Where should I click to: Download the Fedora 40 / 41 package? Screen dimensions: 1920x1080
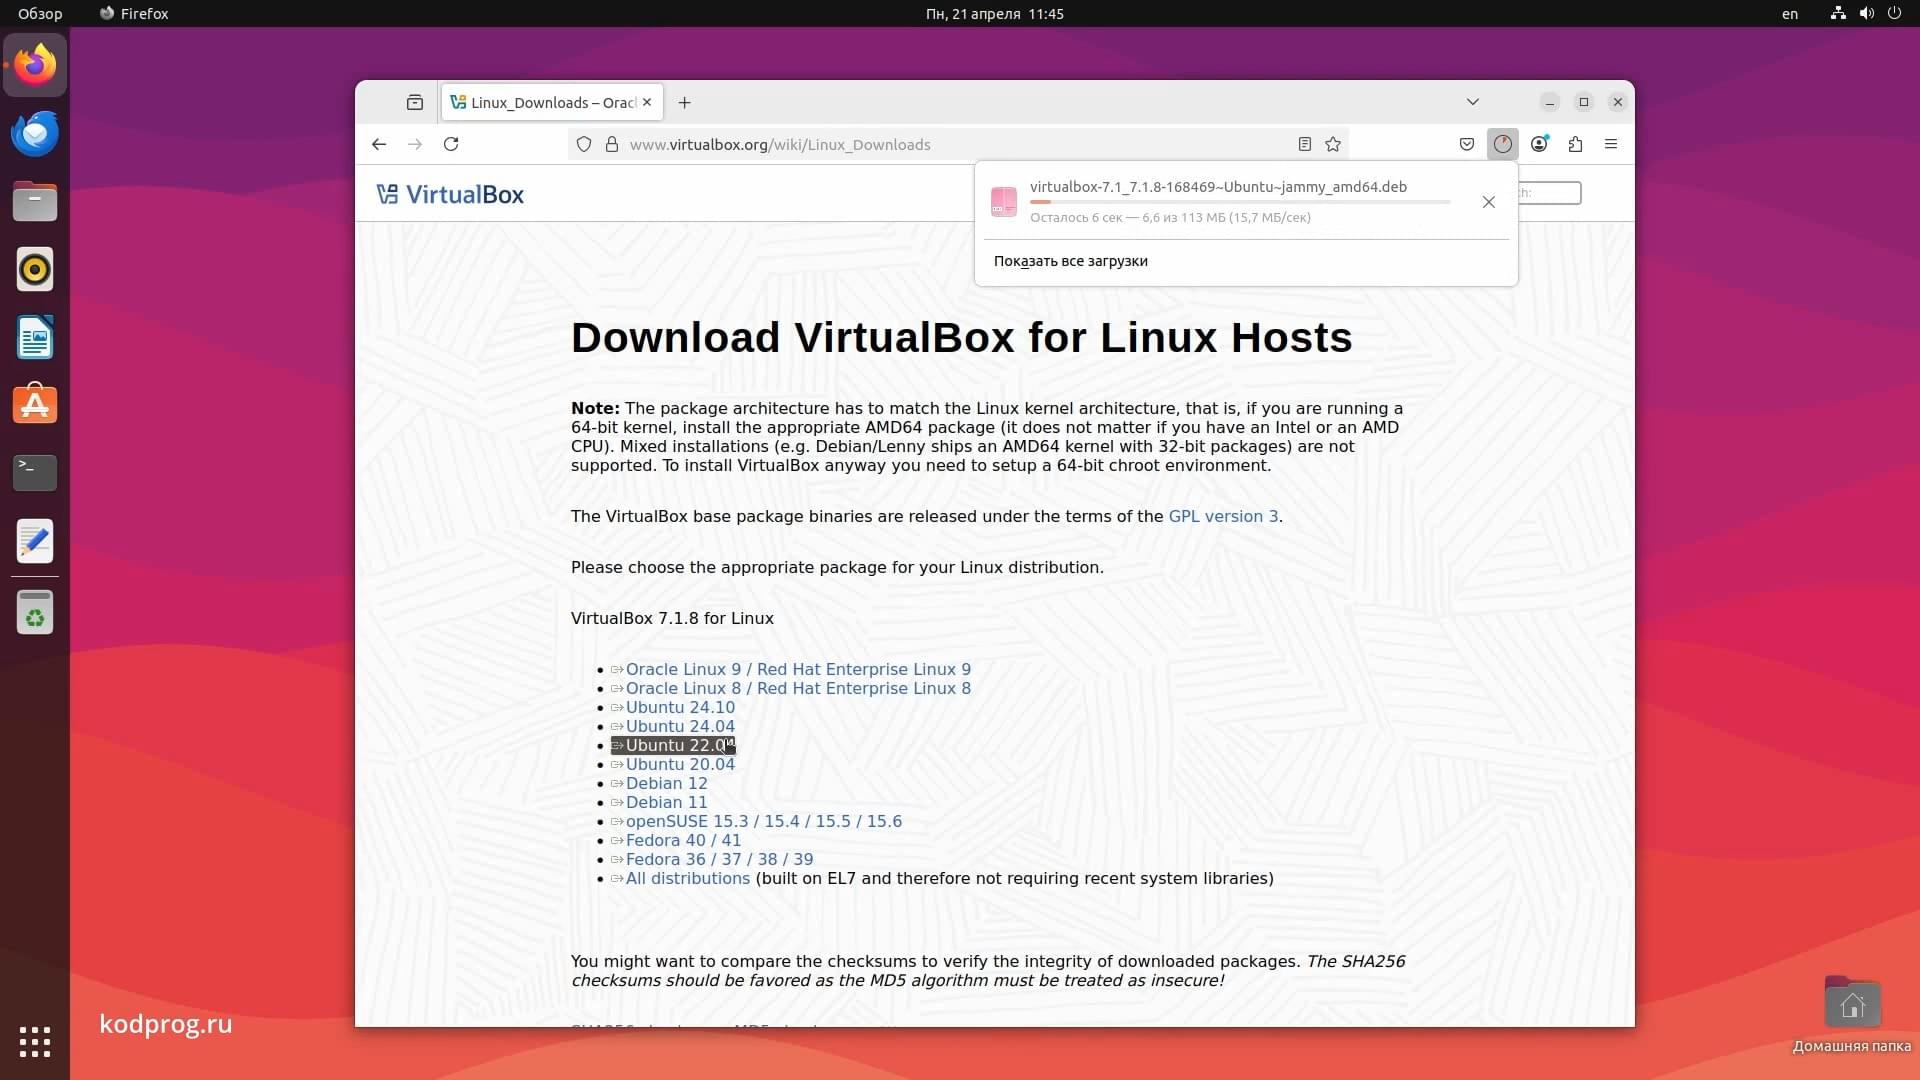point(683,840)
